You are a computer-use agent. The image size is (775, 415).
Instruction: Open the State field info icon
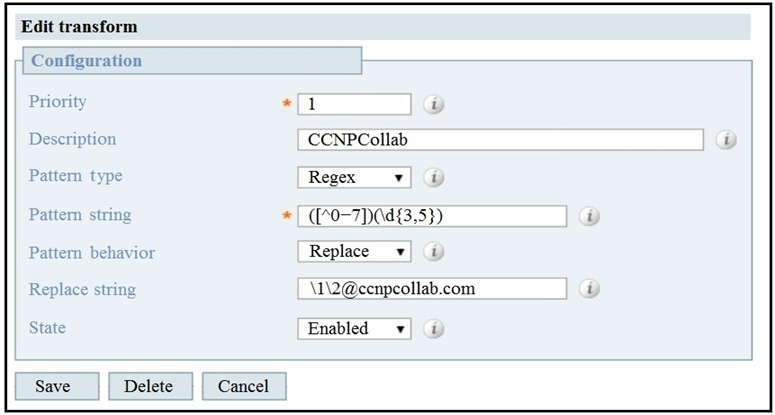point(434,328)
